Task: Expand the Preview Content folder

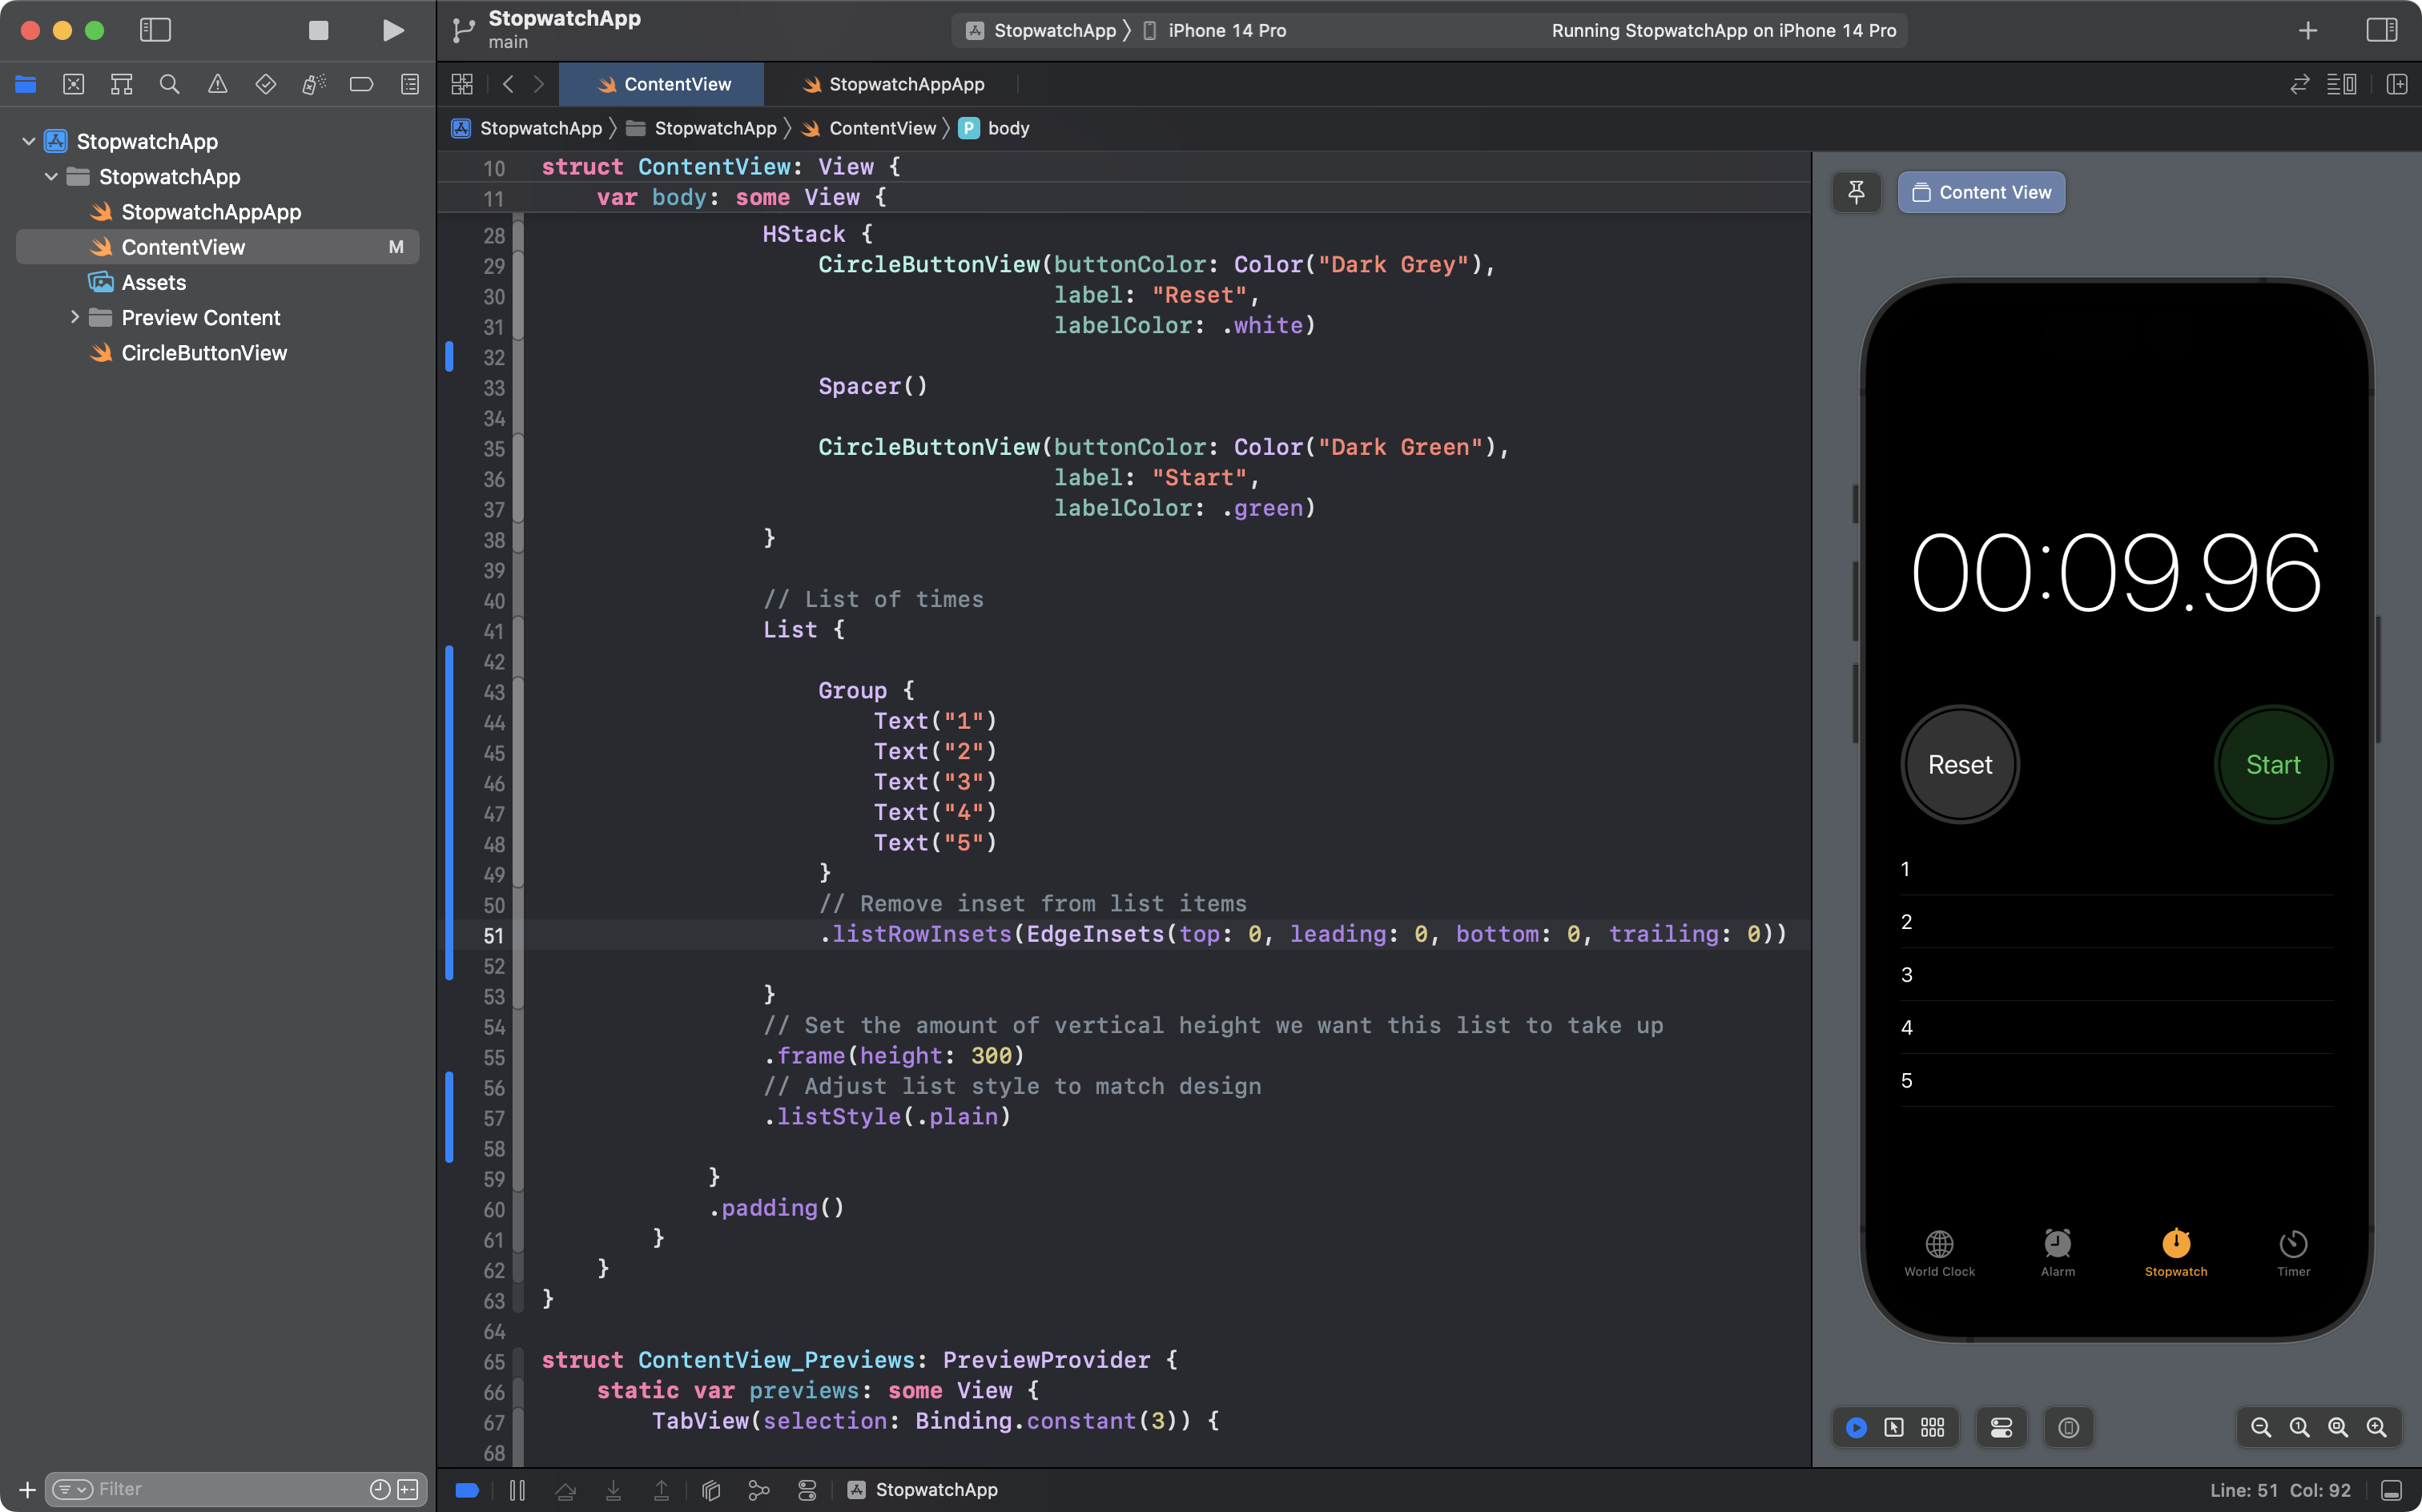Action: click(75, 317)
